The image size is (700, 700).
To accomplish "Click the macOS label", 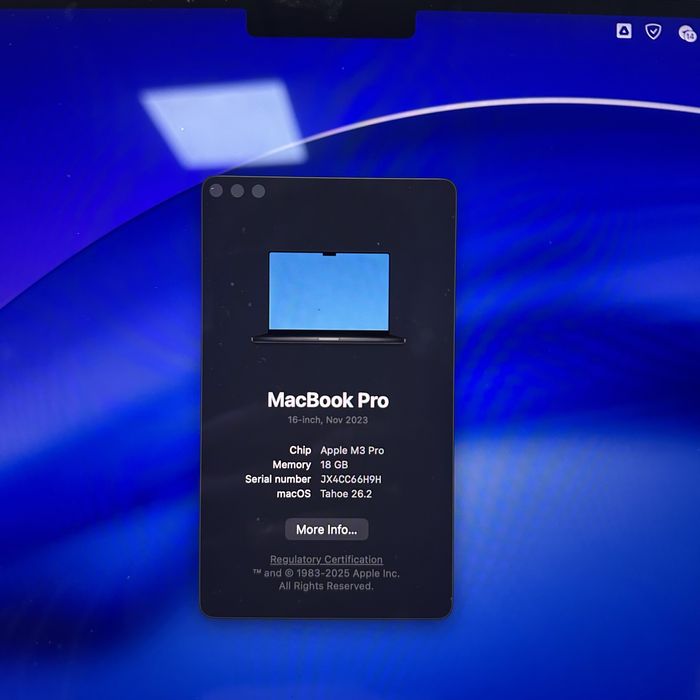I will point(294,494).
